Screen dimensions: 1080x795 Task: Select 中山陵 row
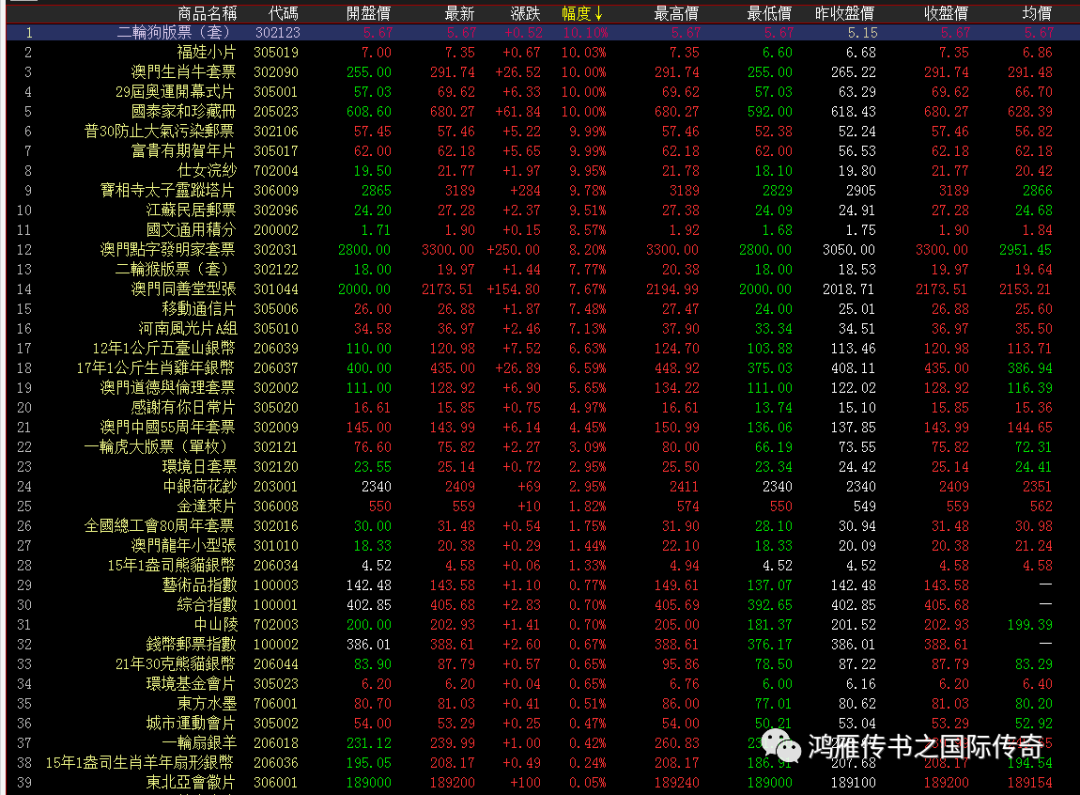point(543,625)
